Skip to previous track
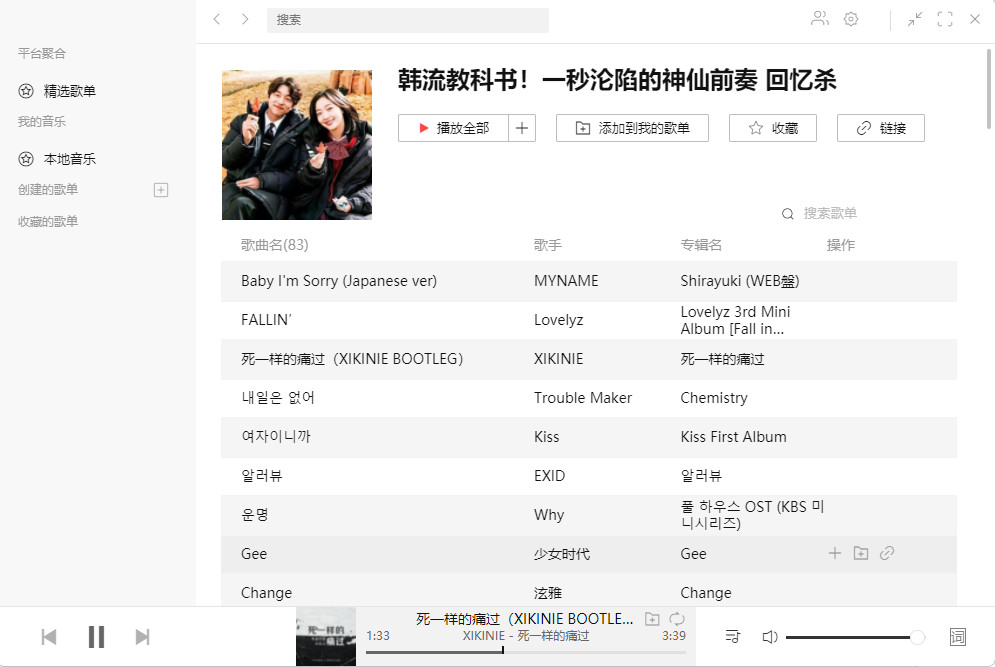The height and width of the screenshot is (667, 995). pyautogui.click(x=49, y=637)
